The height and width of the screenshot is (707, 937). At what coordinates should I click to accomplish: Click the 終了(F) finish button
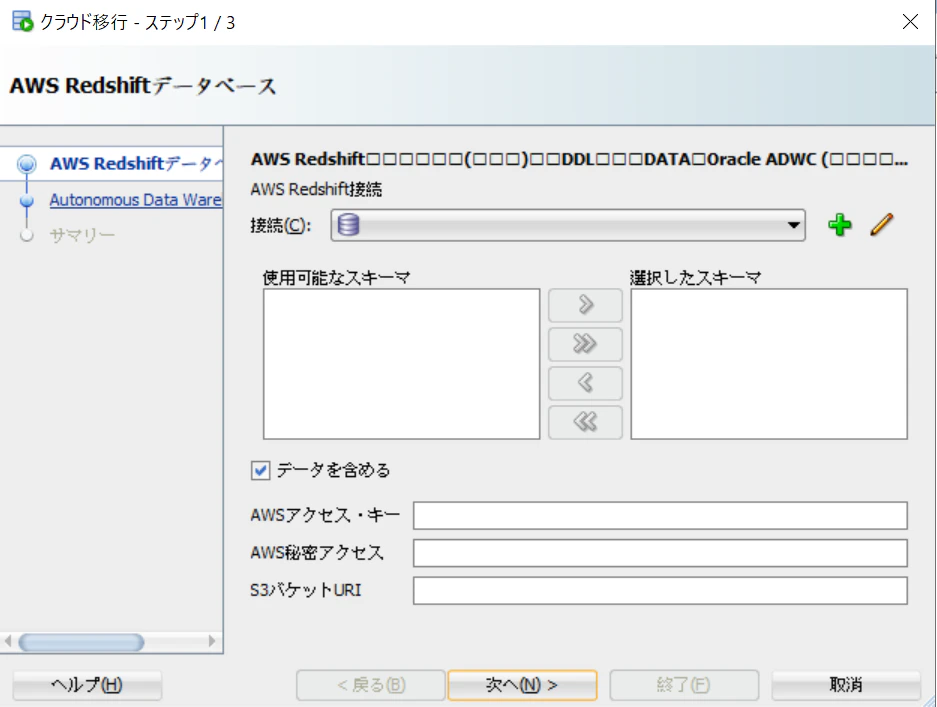pos(684,684)
